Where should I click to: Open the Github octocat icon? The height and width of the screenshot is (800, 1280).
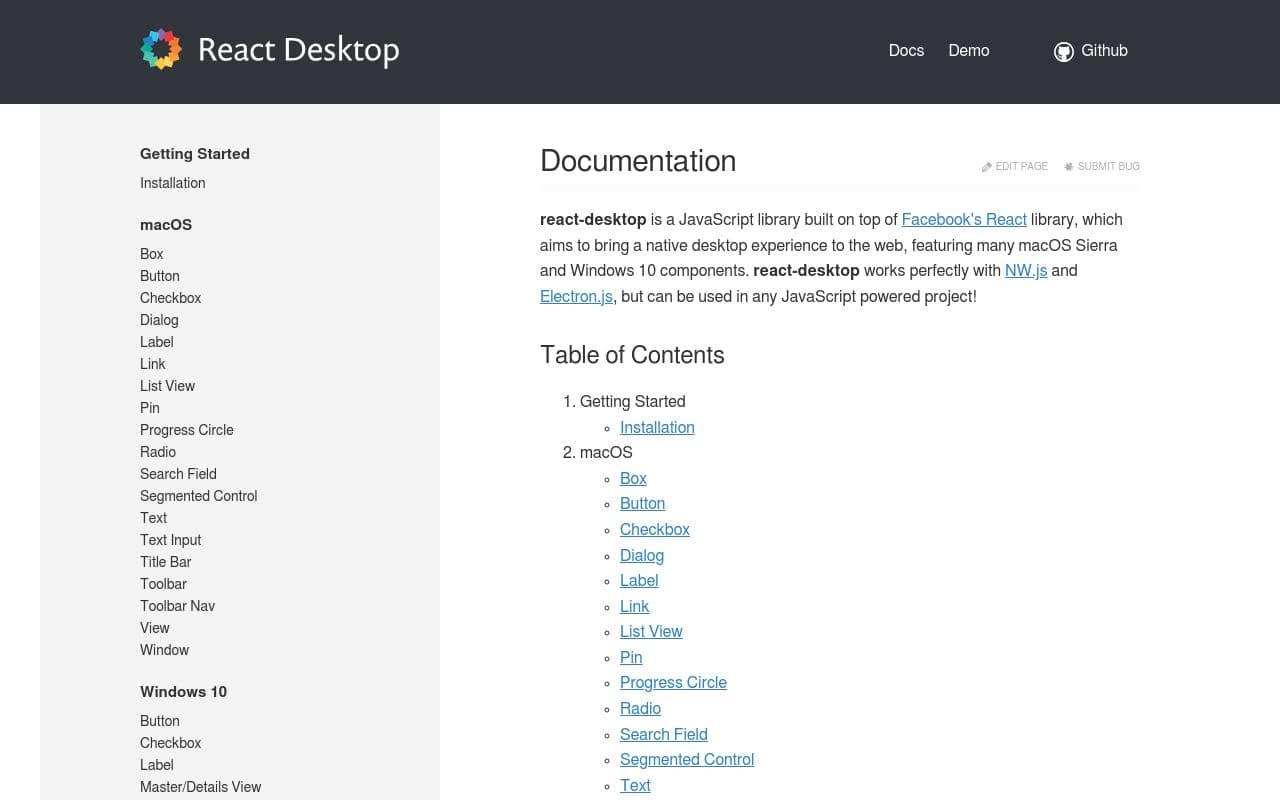[x=1063, y=51]
